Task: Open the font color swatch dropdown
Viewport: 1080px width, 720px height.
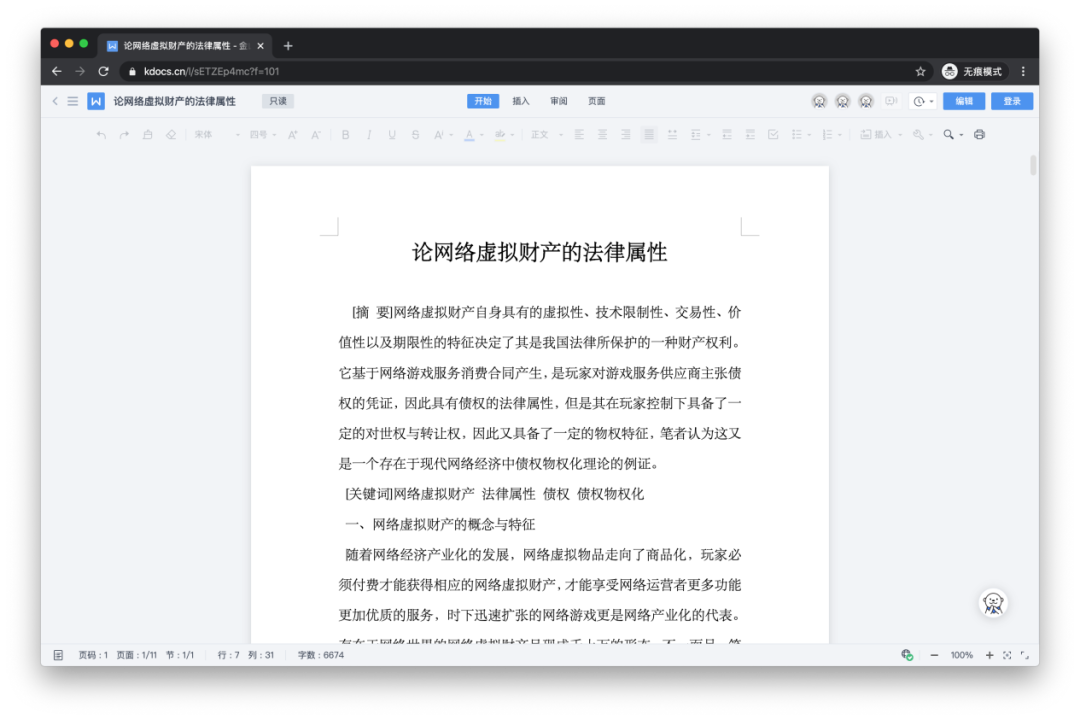Action: (x=469, y=134)
